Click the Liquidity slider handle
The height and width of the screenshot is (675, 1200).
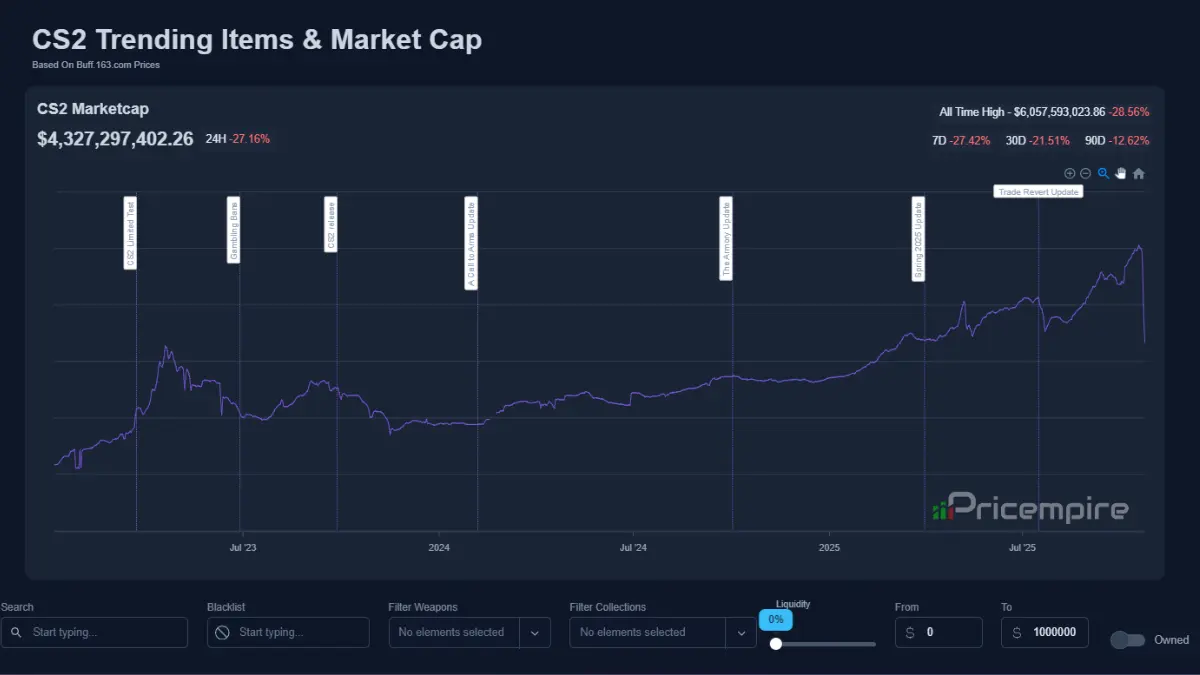[x=776, y=643]
